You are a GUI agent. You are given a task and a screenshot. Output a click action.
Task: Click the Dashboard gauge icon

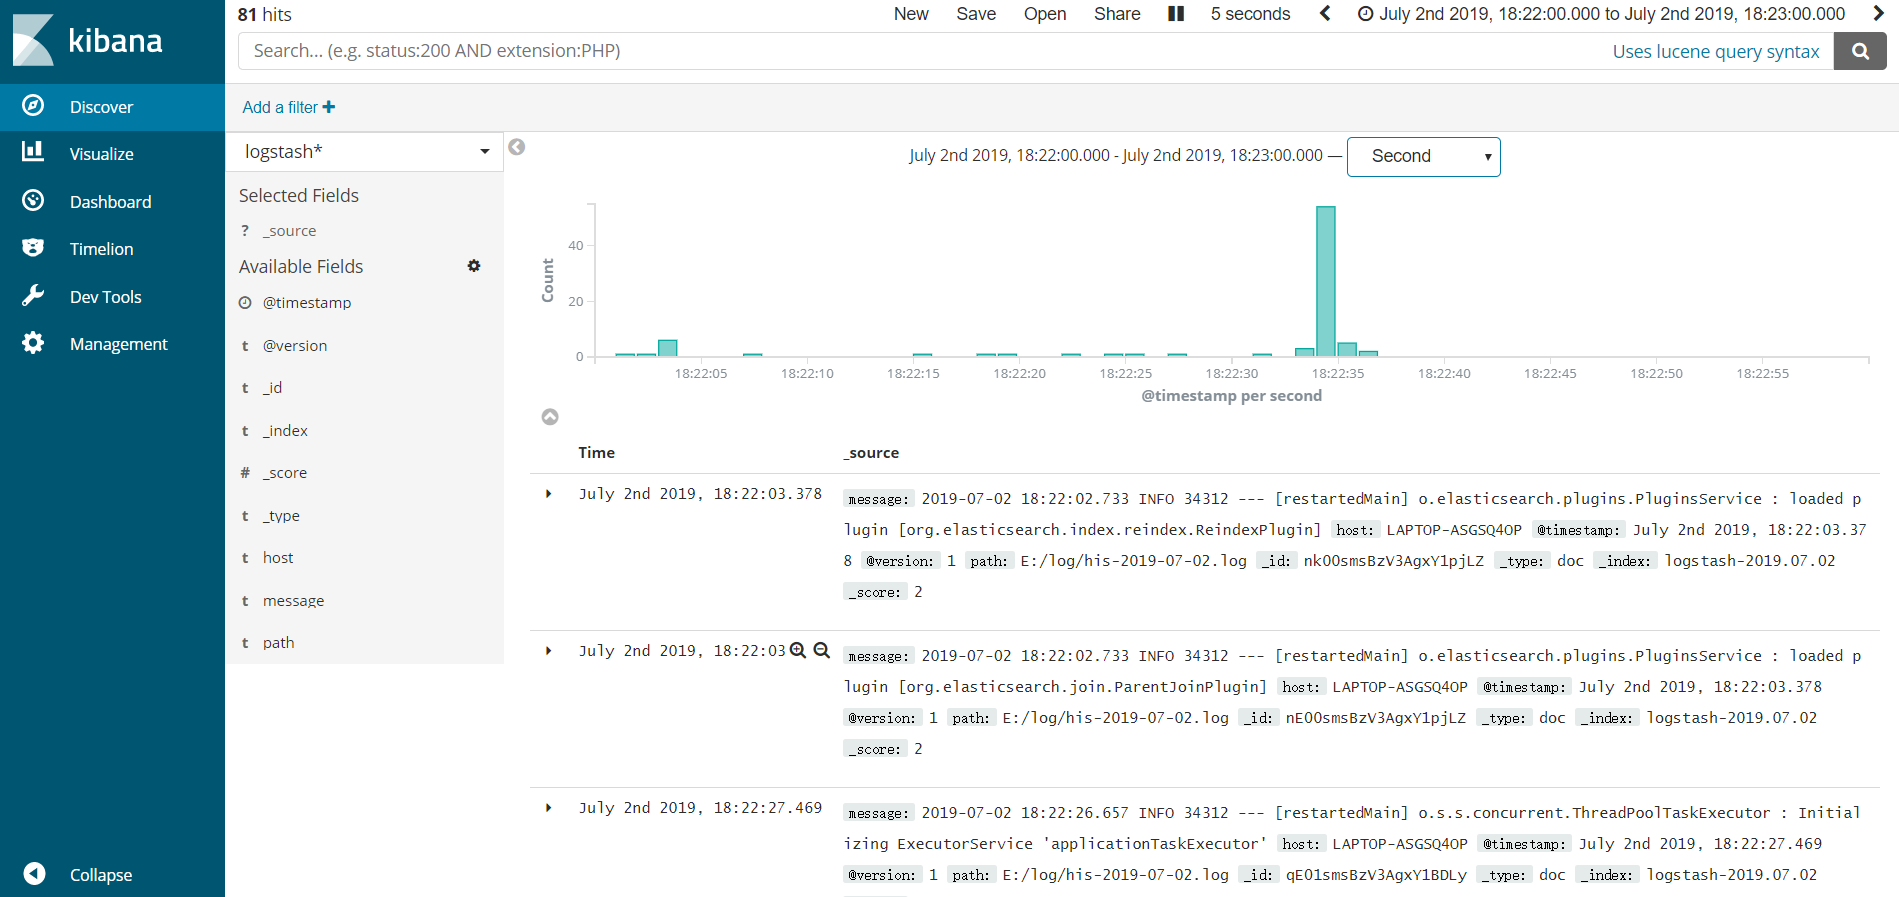coord(33,200)
